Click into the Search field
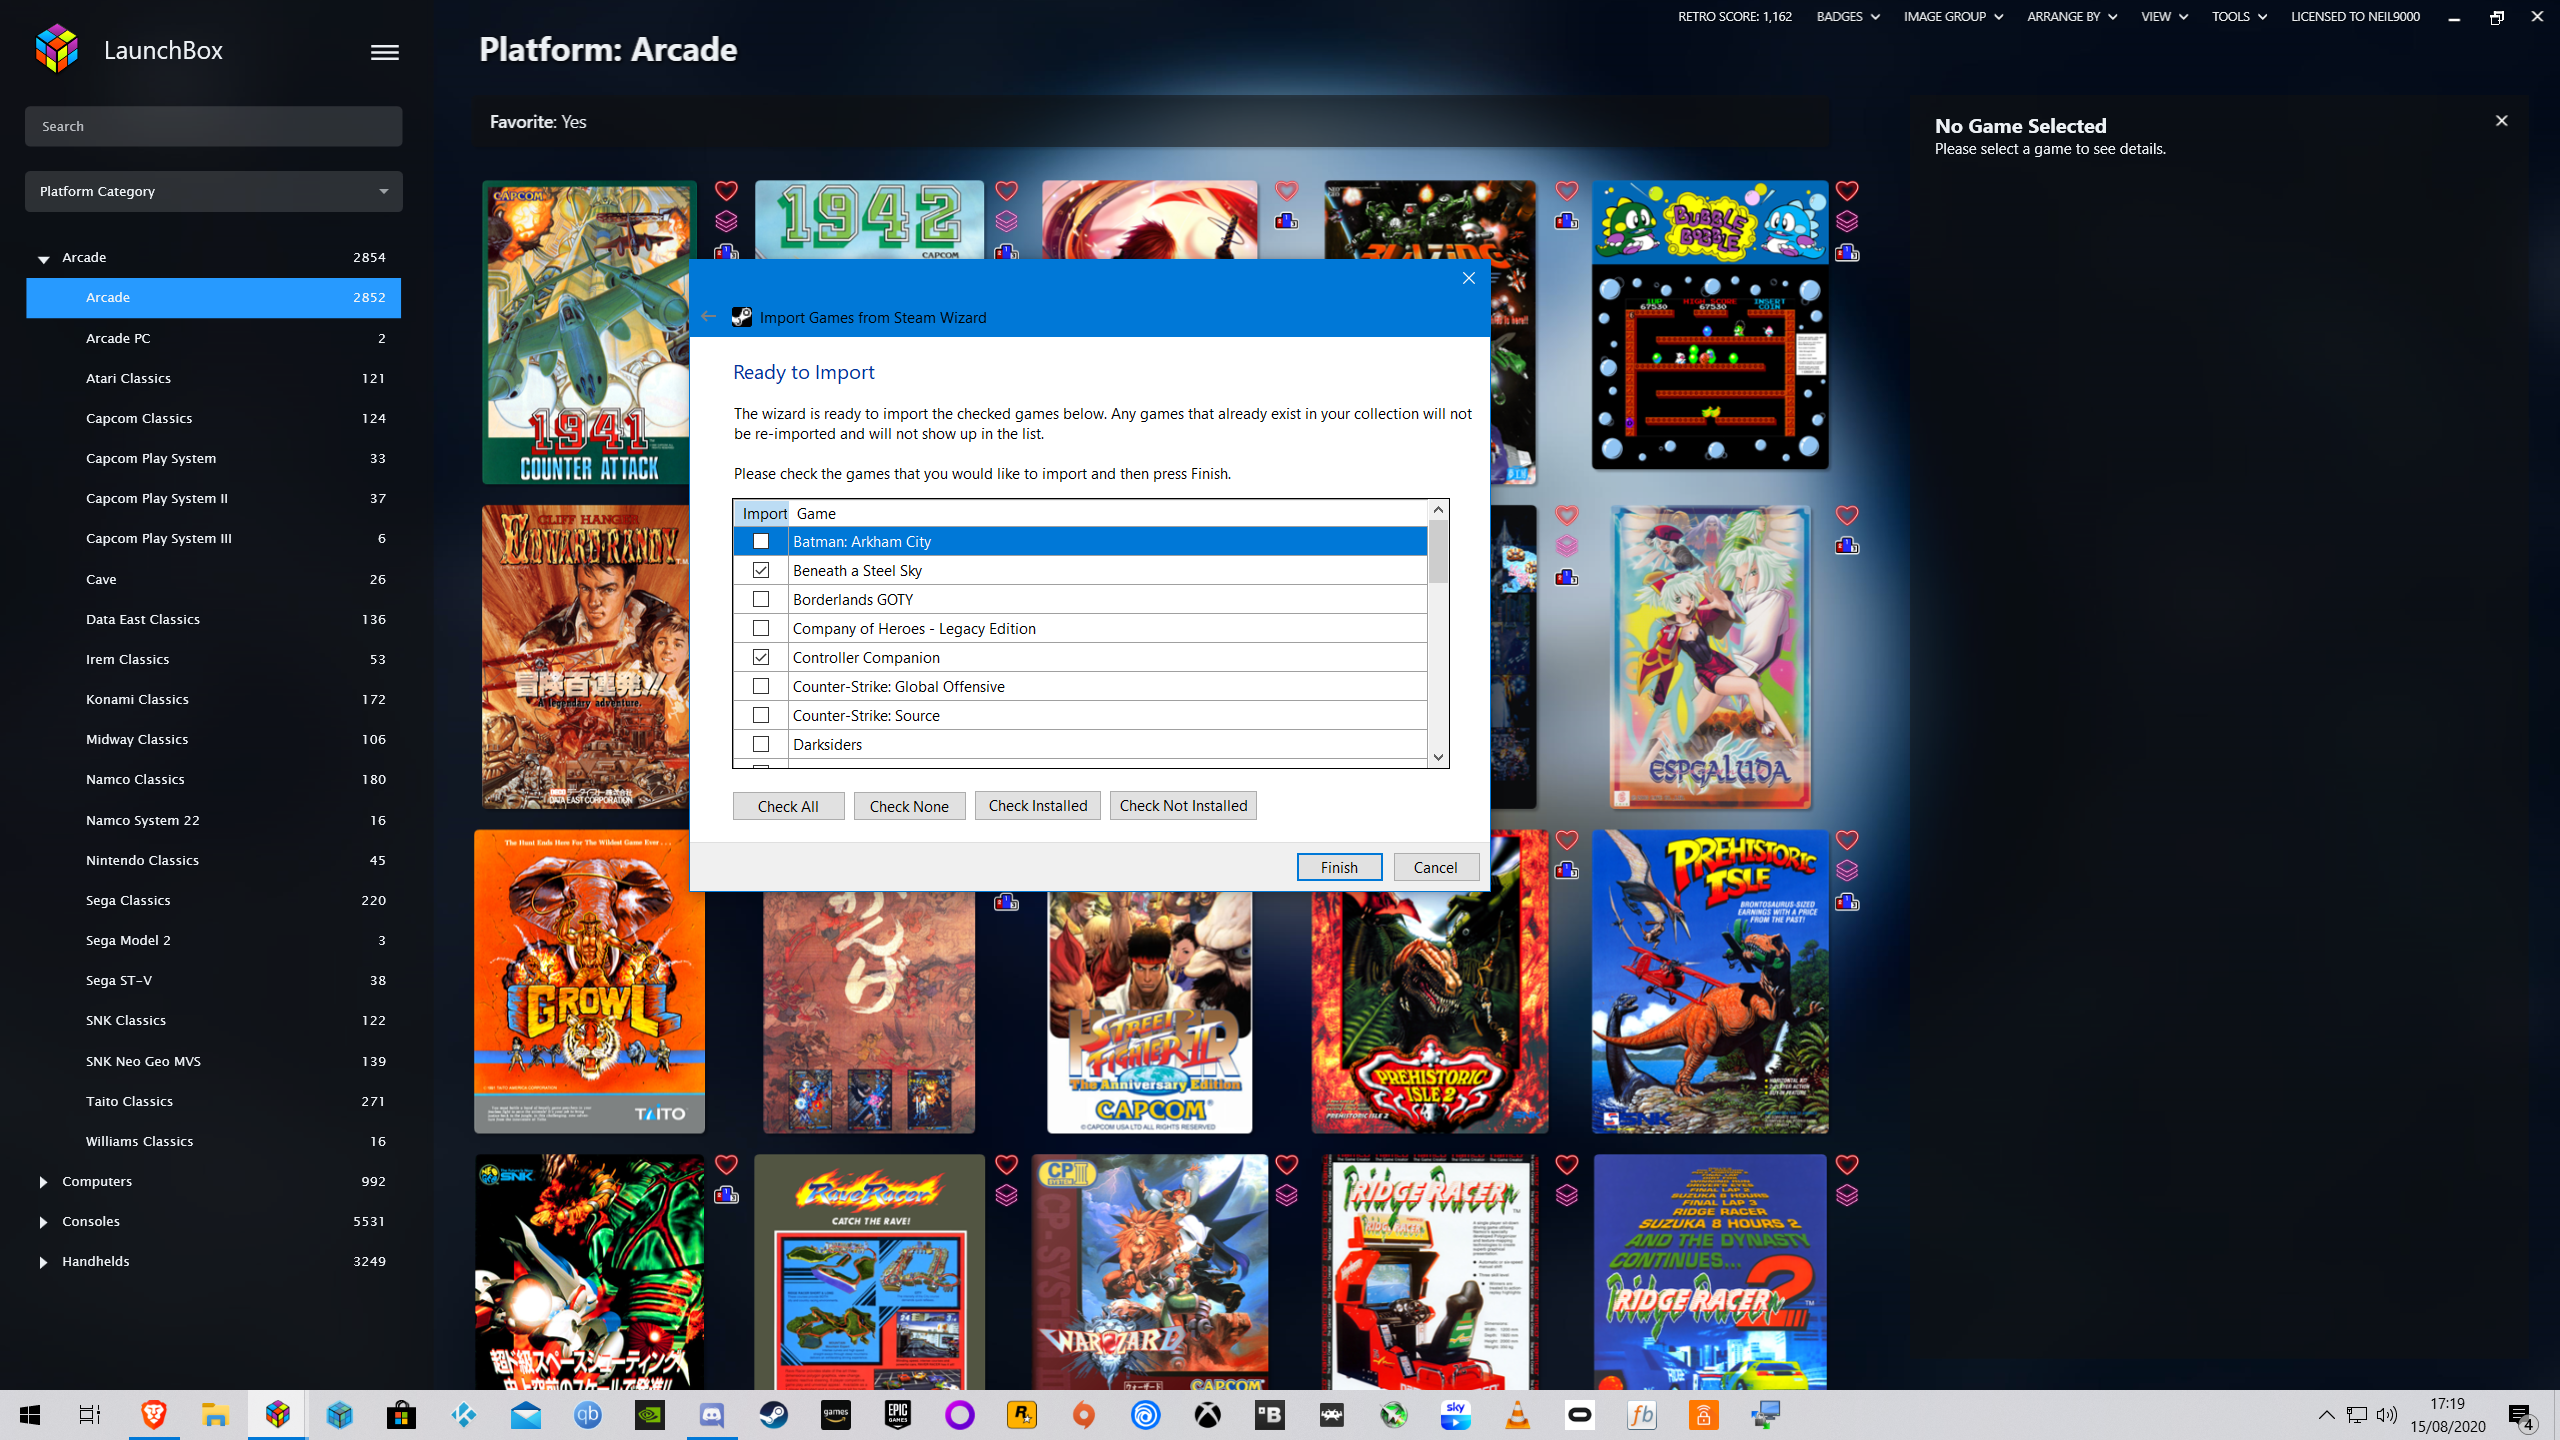Viewport: 2560px width, 1440px height. tap(213, 126)
